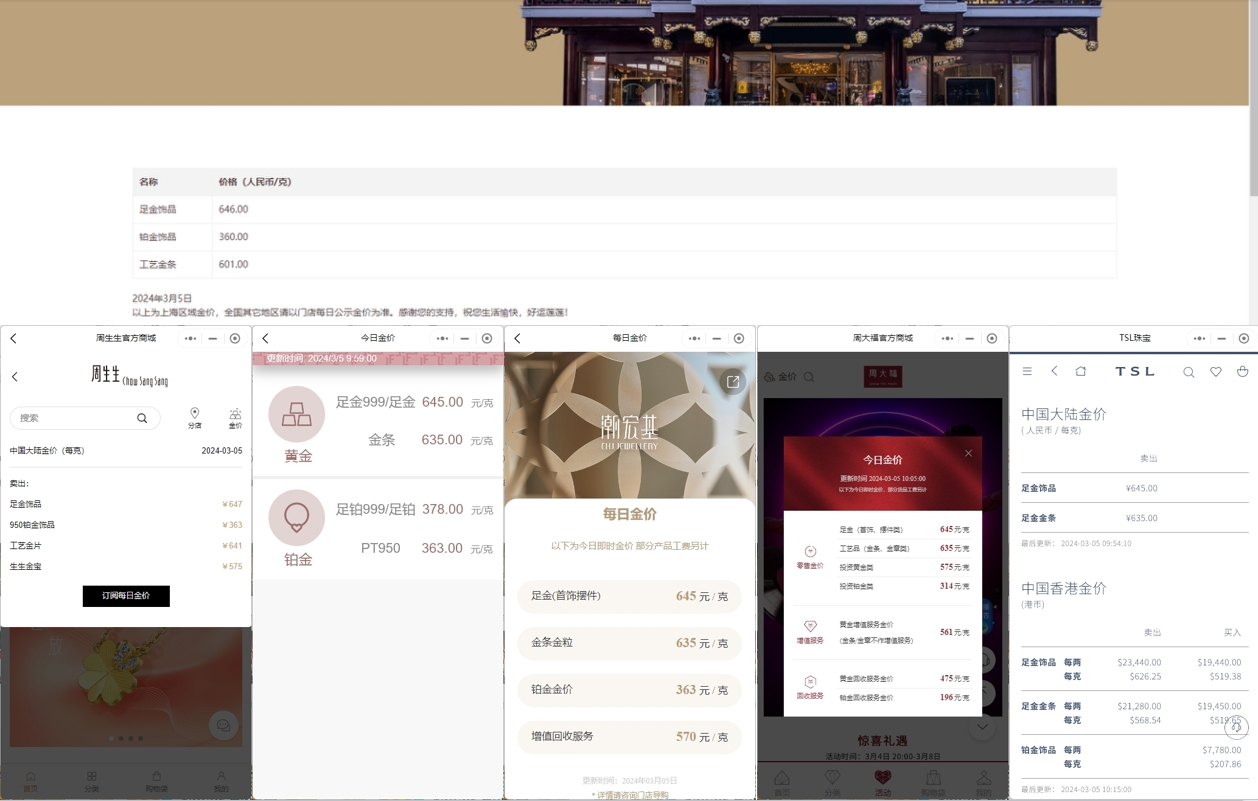The height and width of the screenshot is (801, 1258).
Task: Open the wishlist heart icon in TSL
Action: 1216,372
